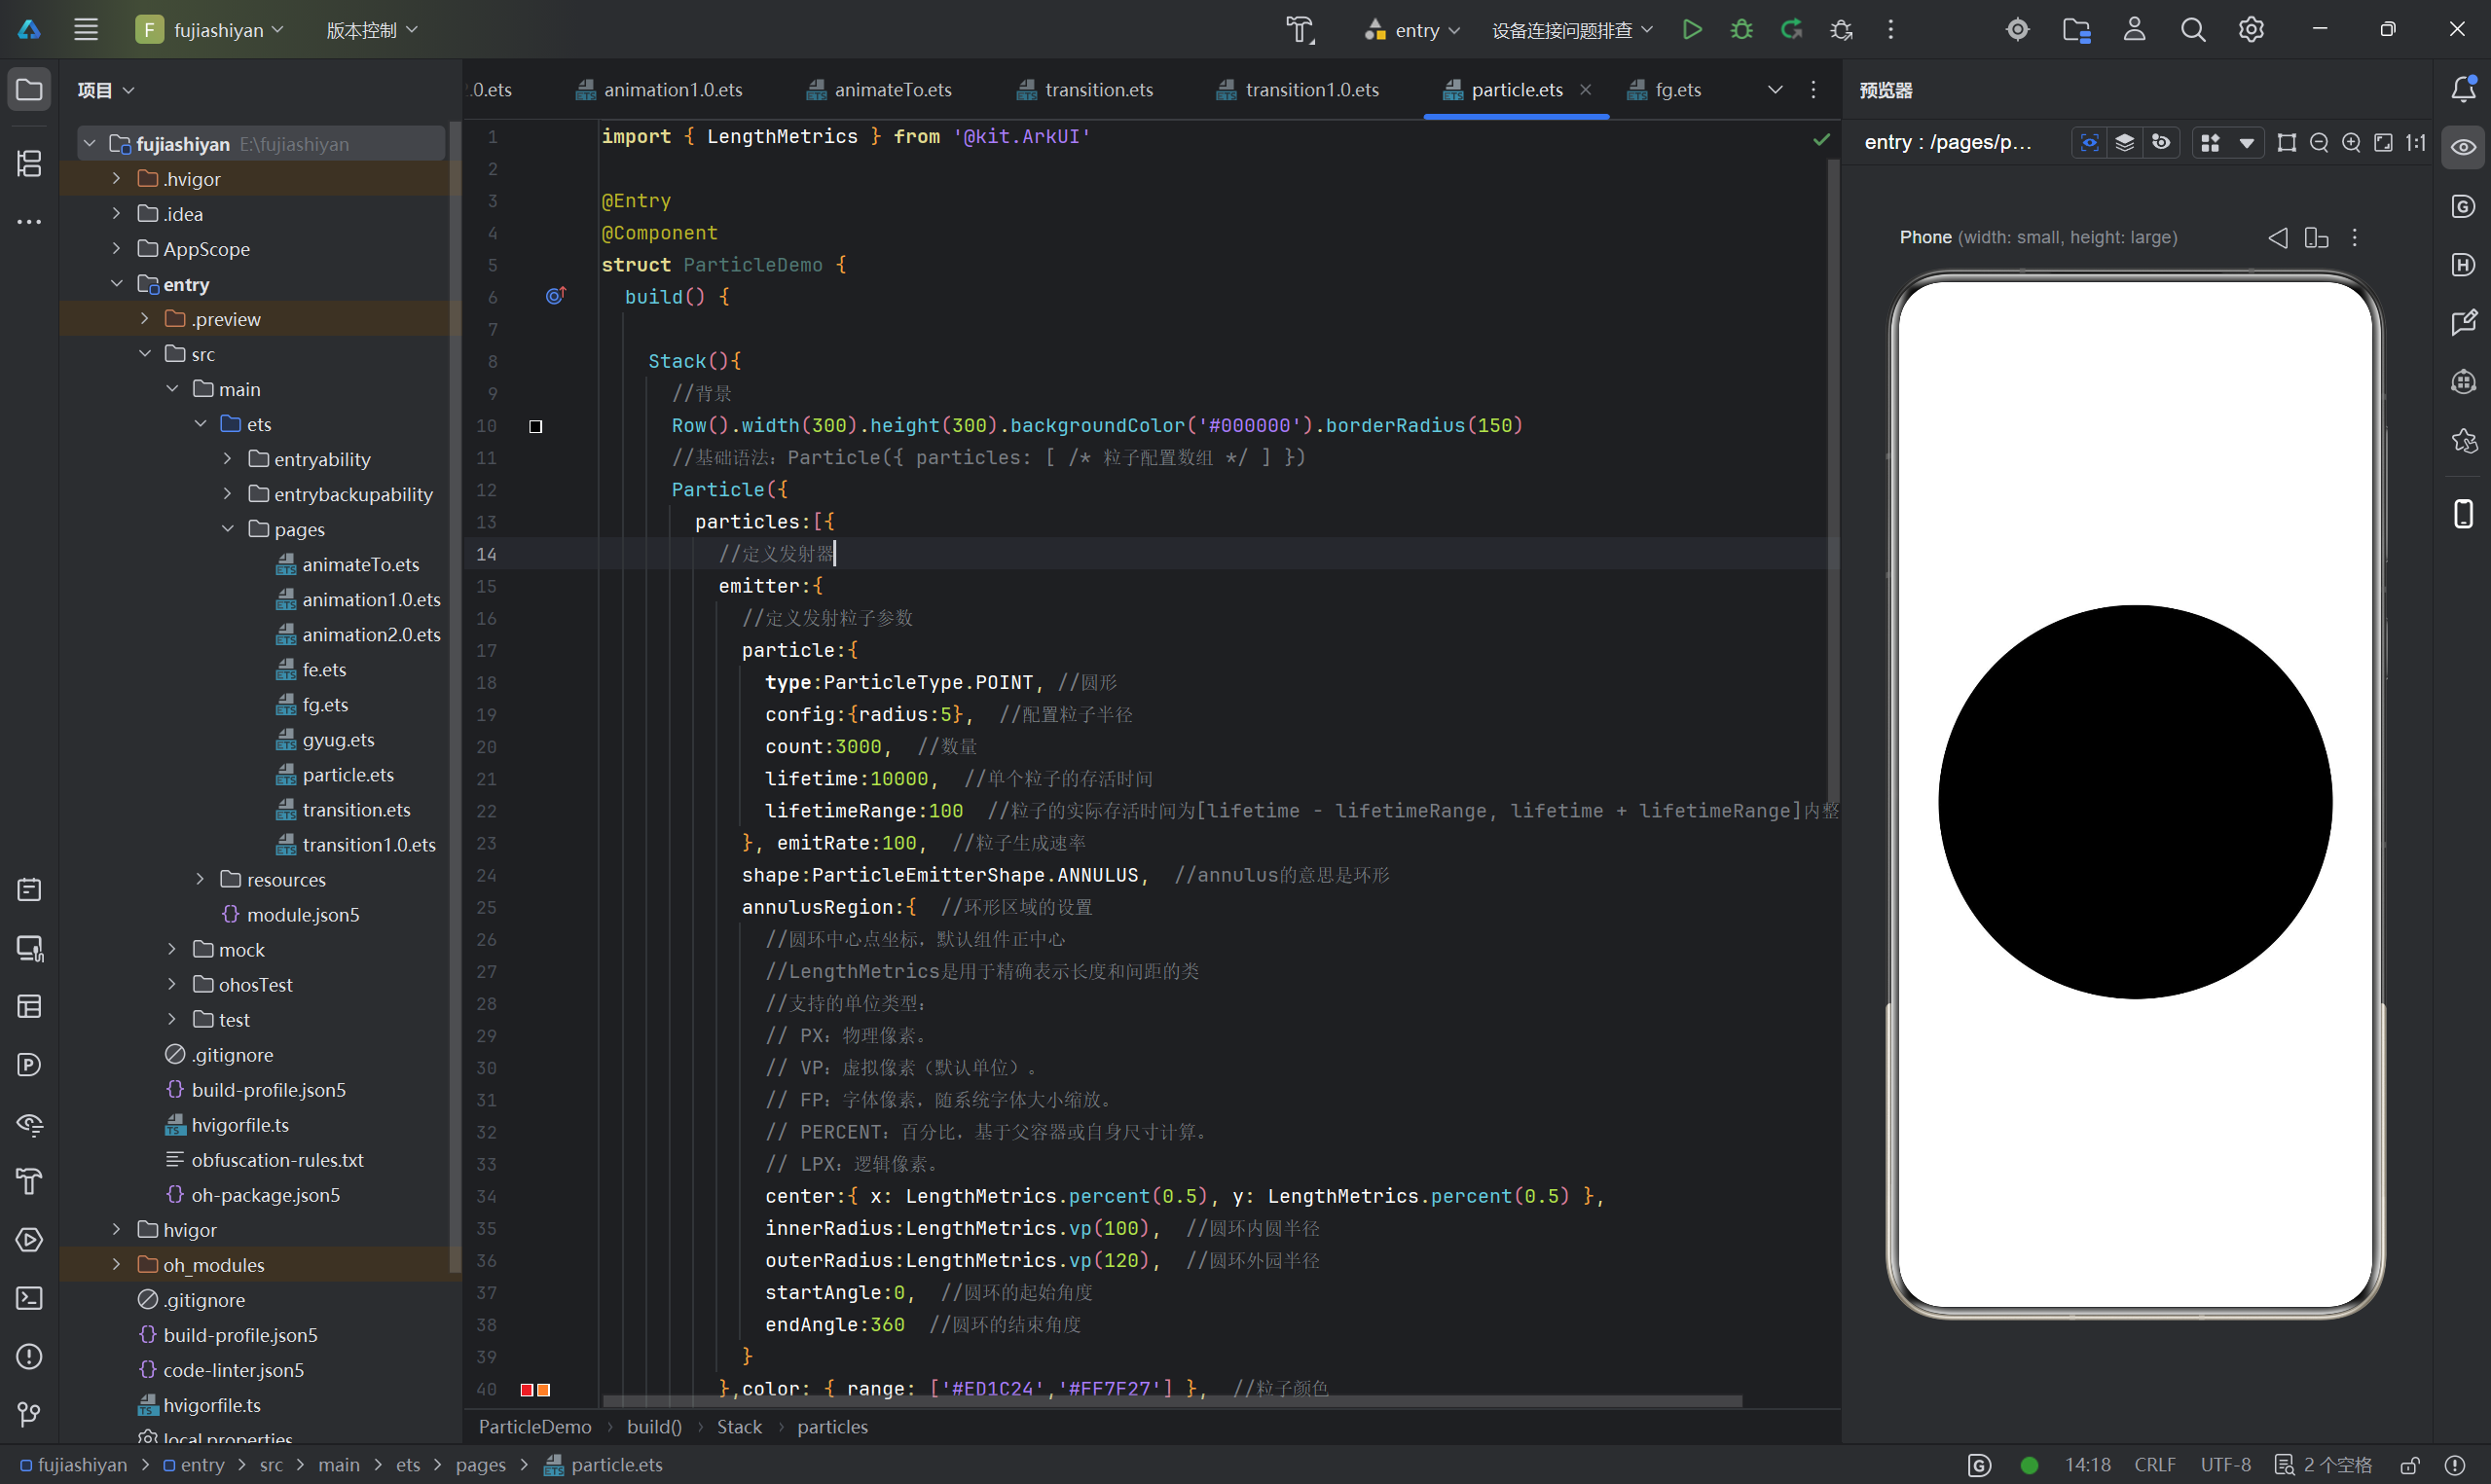This screenshot has width=2491, height=1484.
Task: Toggle the layers view in previewer
Action: point(2125,143)
